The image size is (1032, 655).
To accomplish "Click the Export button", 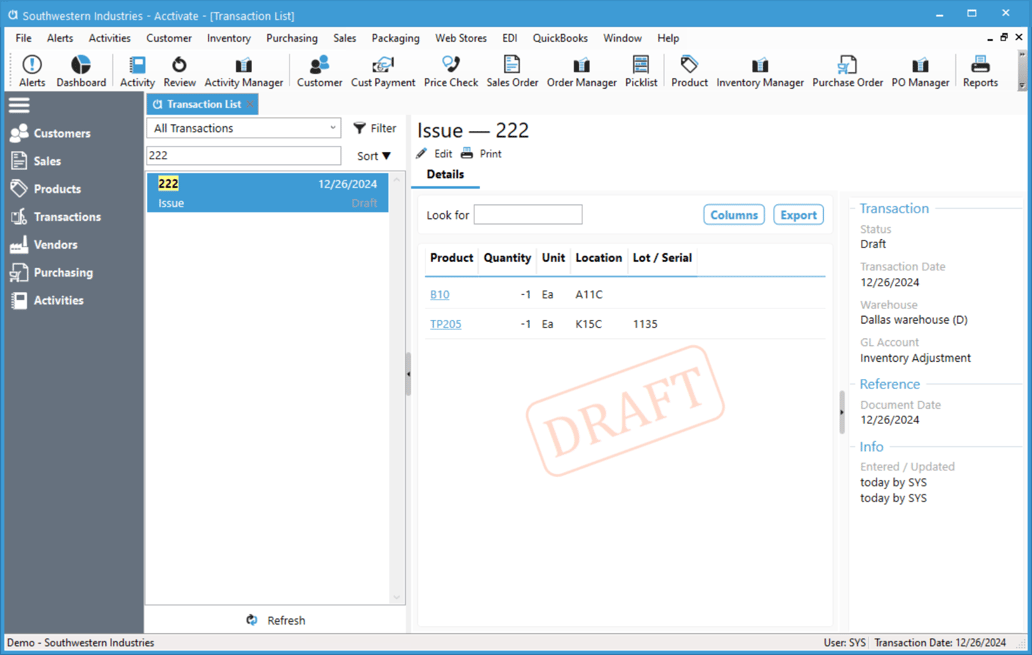I will [798, 215].
